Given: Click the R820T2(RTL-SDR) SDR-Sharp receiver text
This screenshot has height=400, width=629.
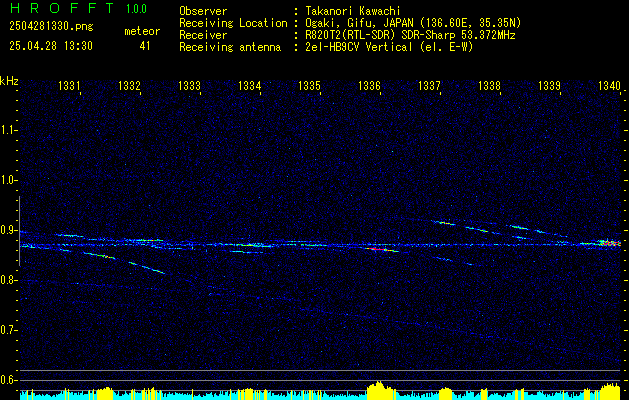Looking at the screenshot, I should (410, 35).
